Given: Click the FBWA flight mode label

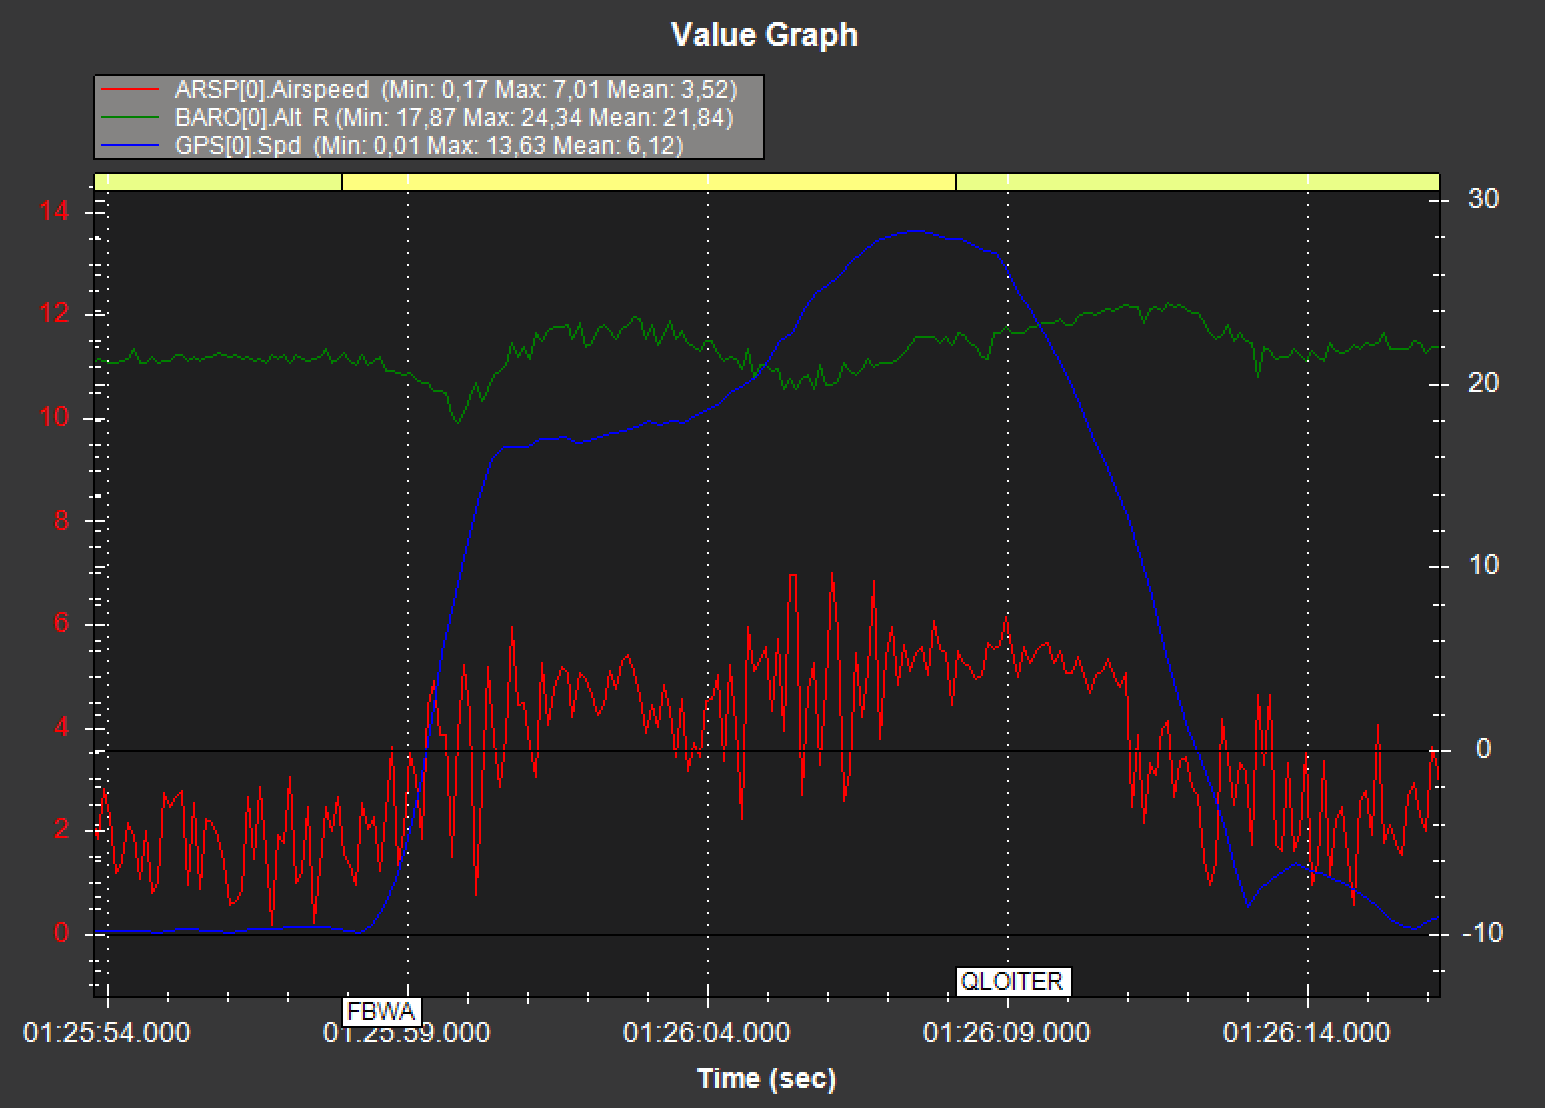Looking at the screenshot, I should point(381,1012).
